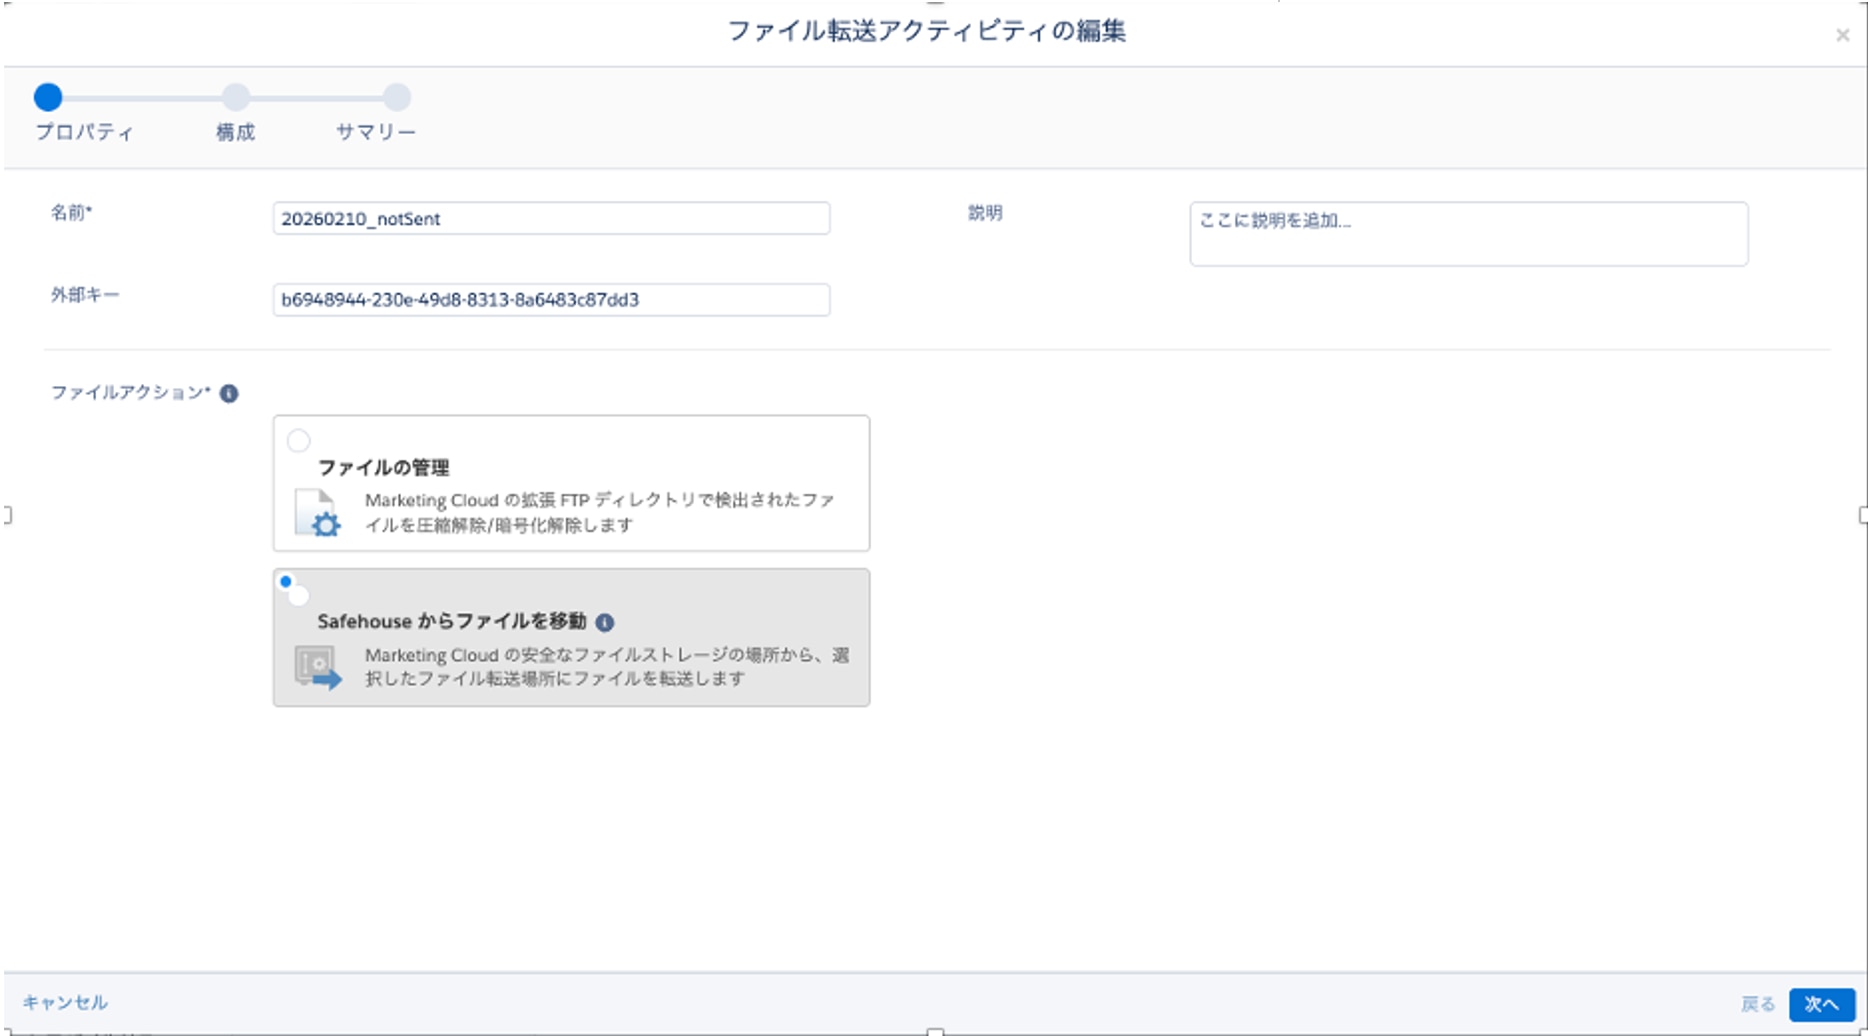Select the Safehouse からファイルを移動 radio button

click(296, 593)
